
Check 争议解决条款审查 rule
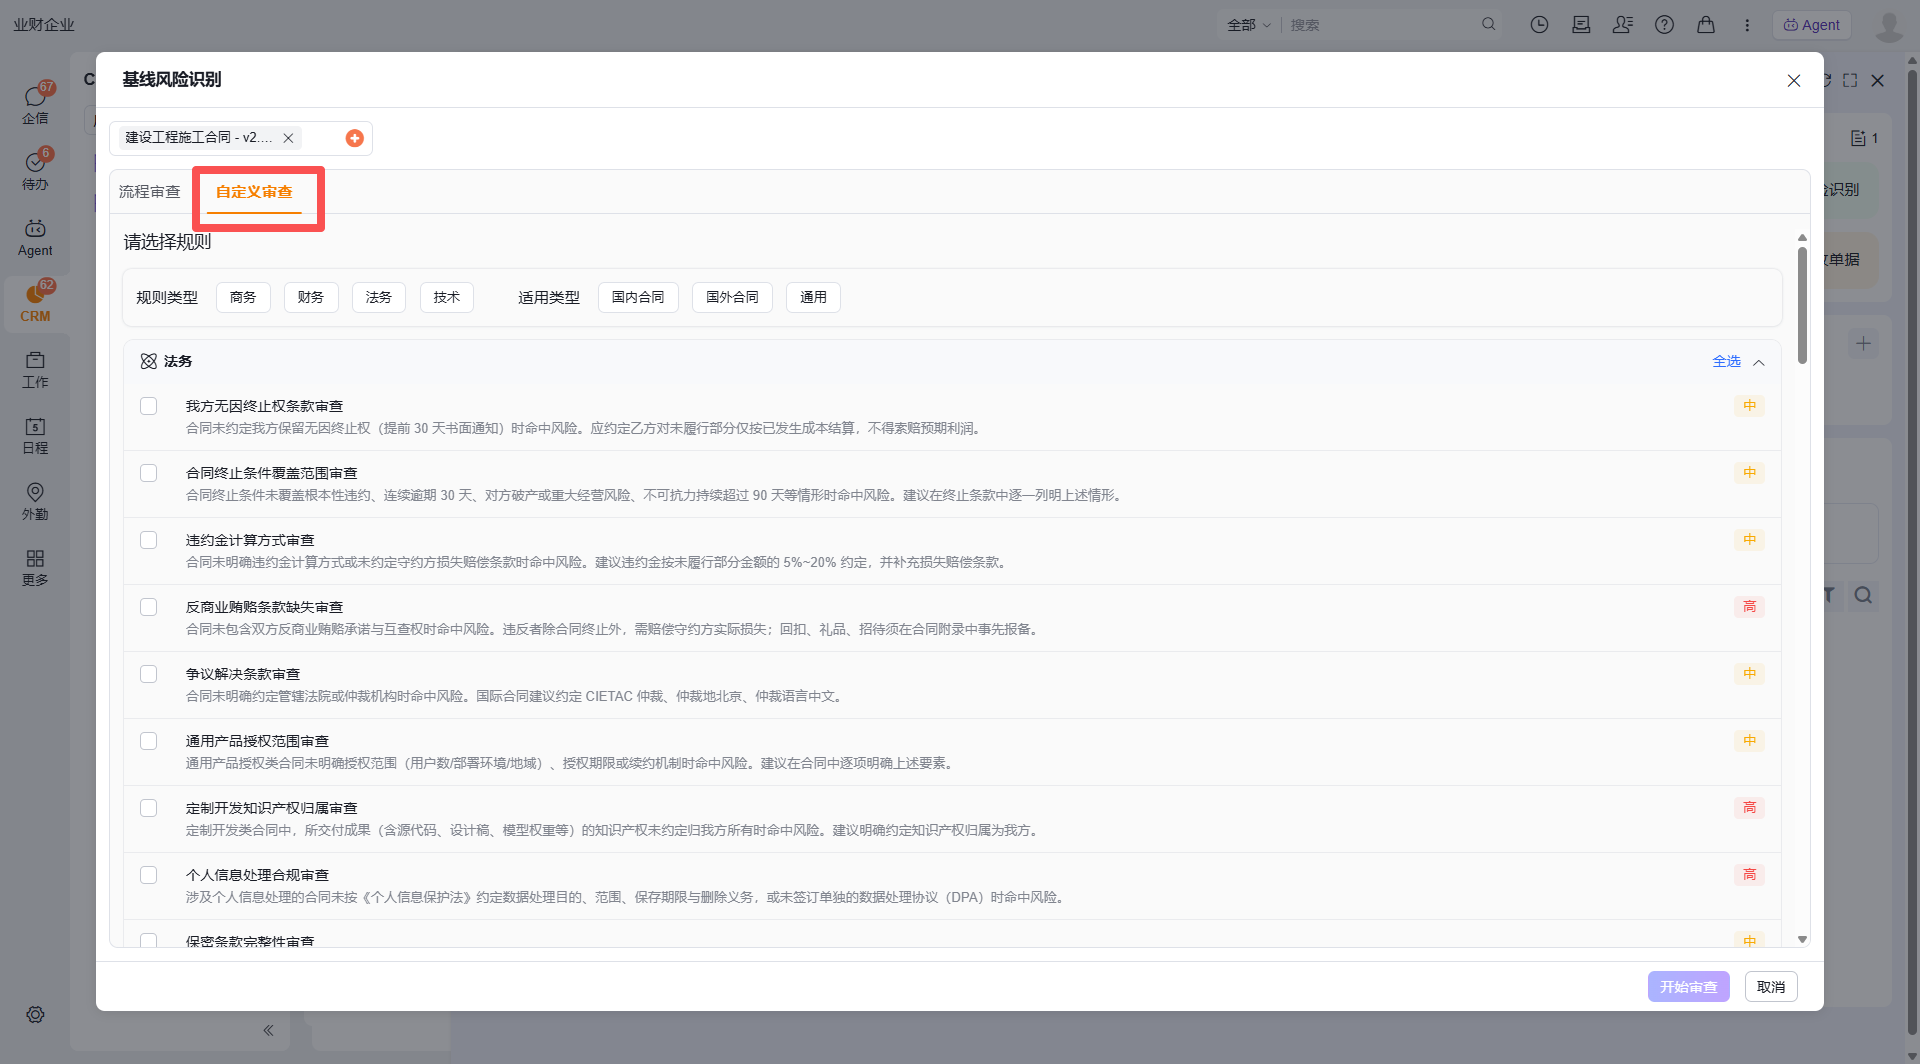click(x=149, y=674)
